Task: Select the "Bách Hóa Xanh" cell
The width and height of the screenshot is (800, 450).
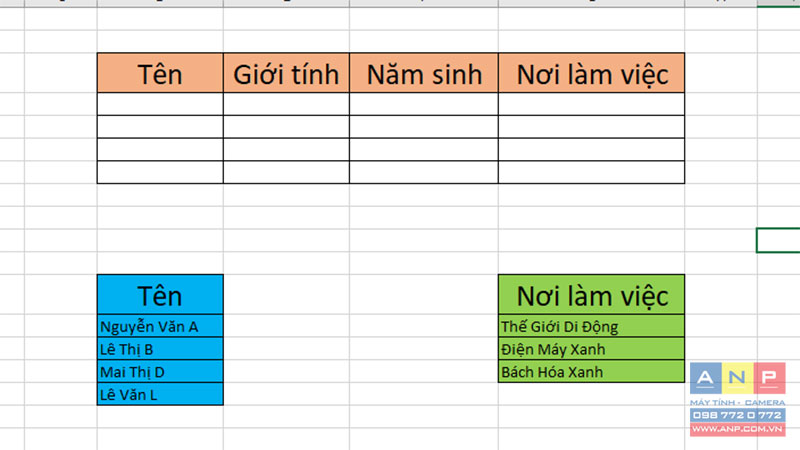Action: 591,371
